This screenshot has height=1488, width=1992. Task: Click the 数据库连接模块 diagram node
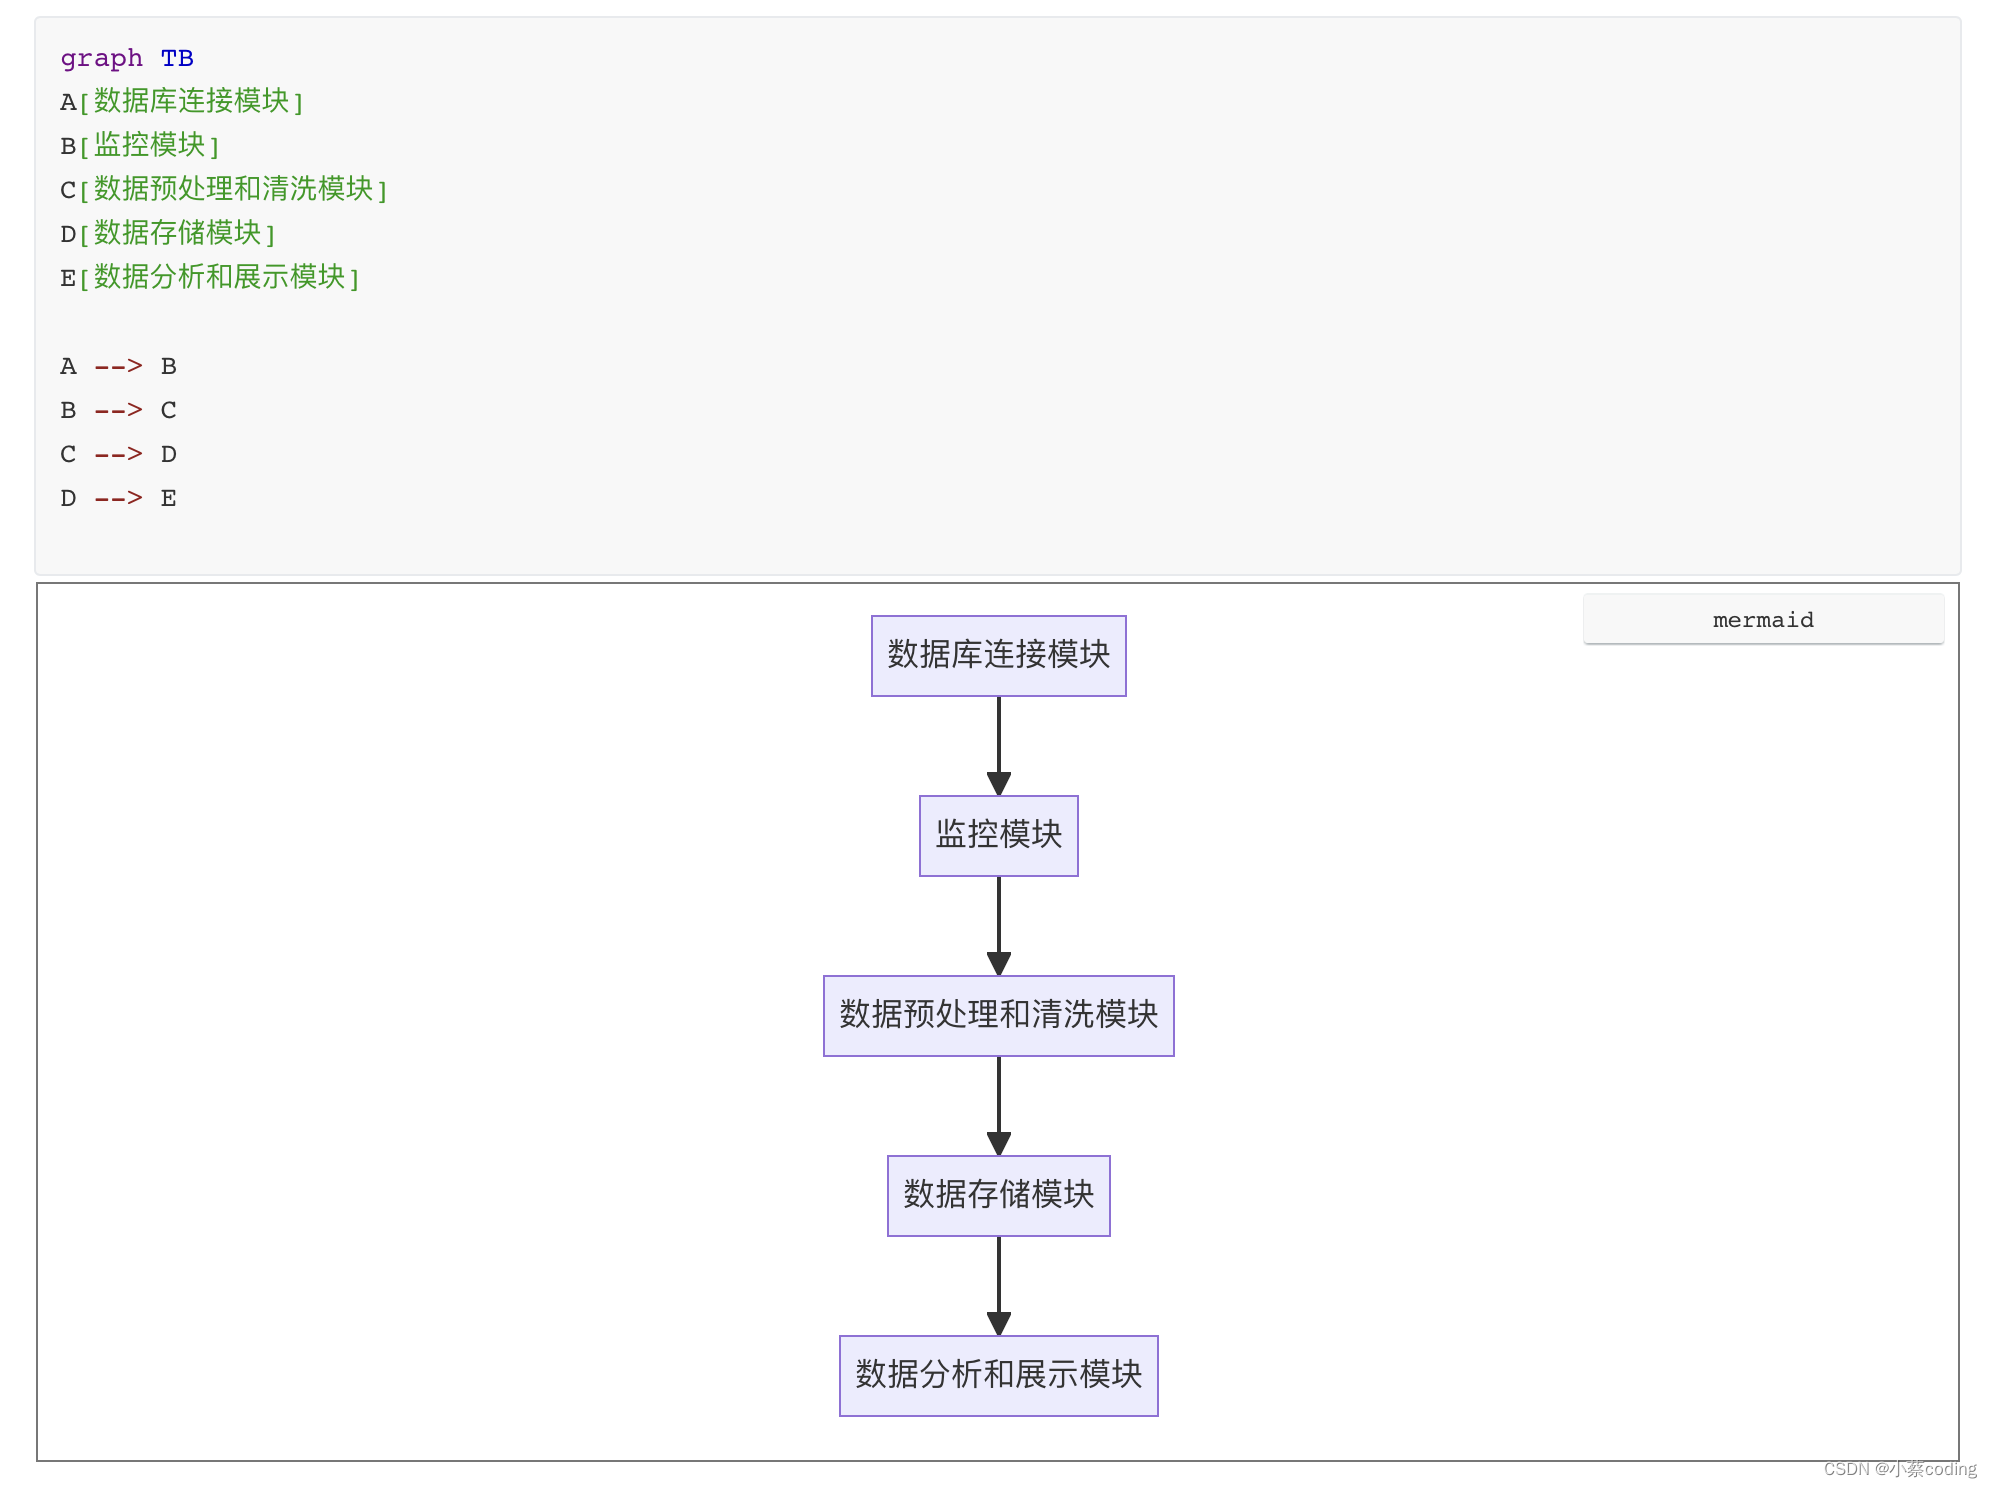[998, 655]
